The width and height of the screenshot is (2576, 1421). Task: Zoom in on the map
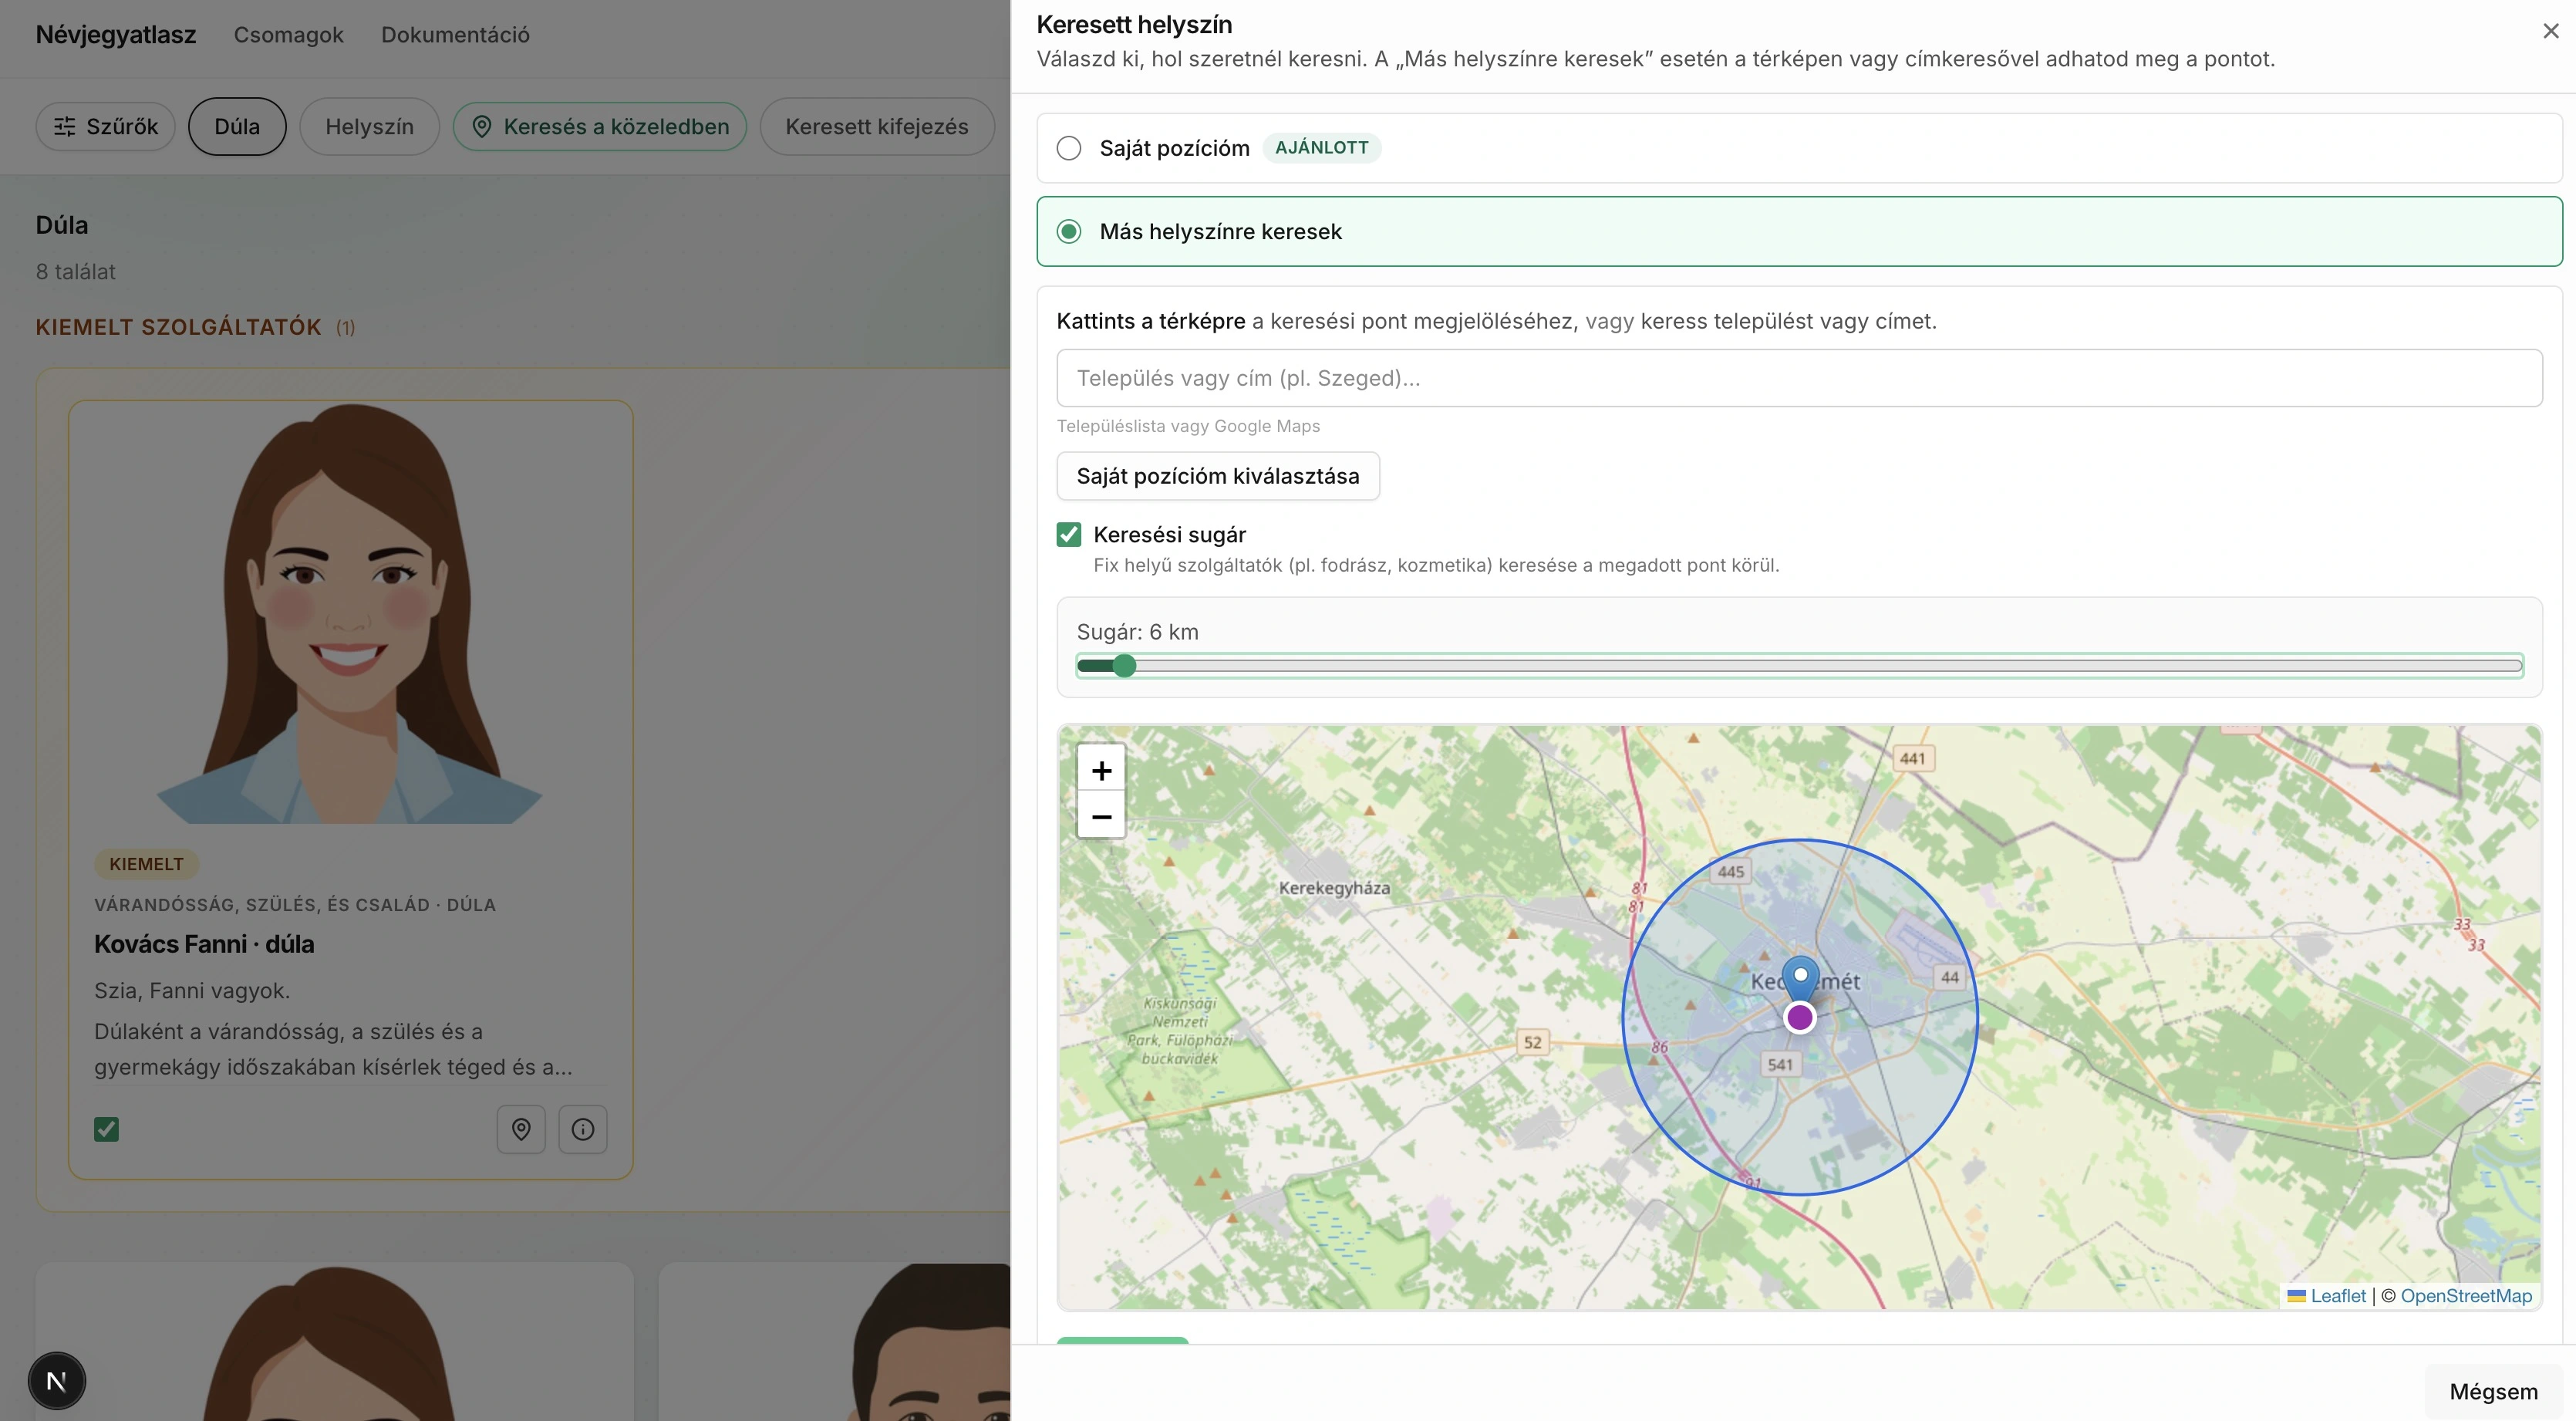(1101, 770)
